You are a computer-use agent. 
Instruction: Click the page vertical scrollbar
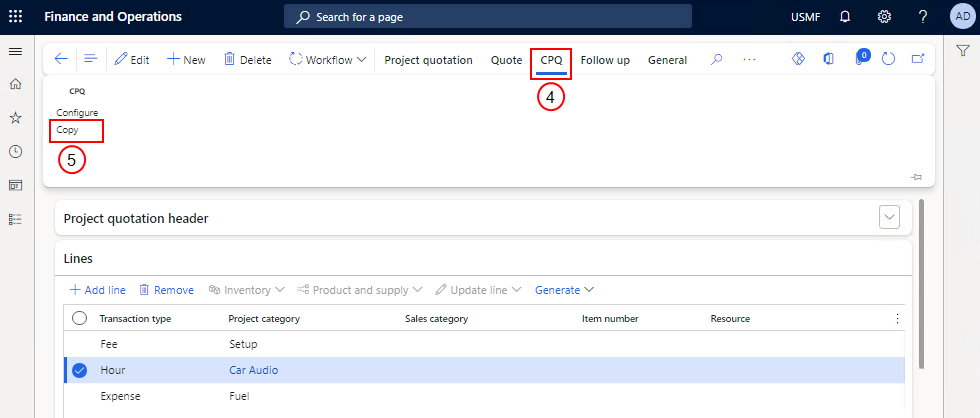[921, 284]
